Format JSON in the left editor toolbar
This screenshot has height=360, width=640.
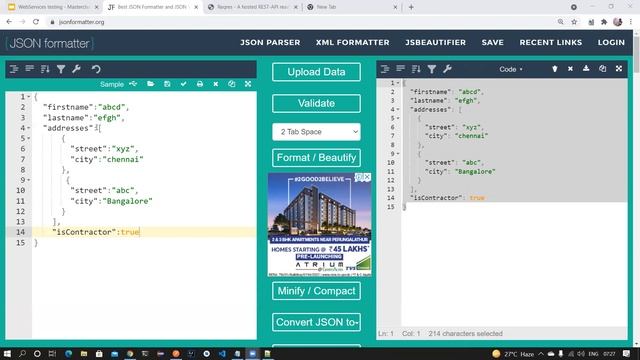coord(14,69)
